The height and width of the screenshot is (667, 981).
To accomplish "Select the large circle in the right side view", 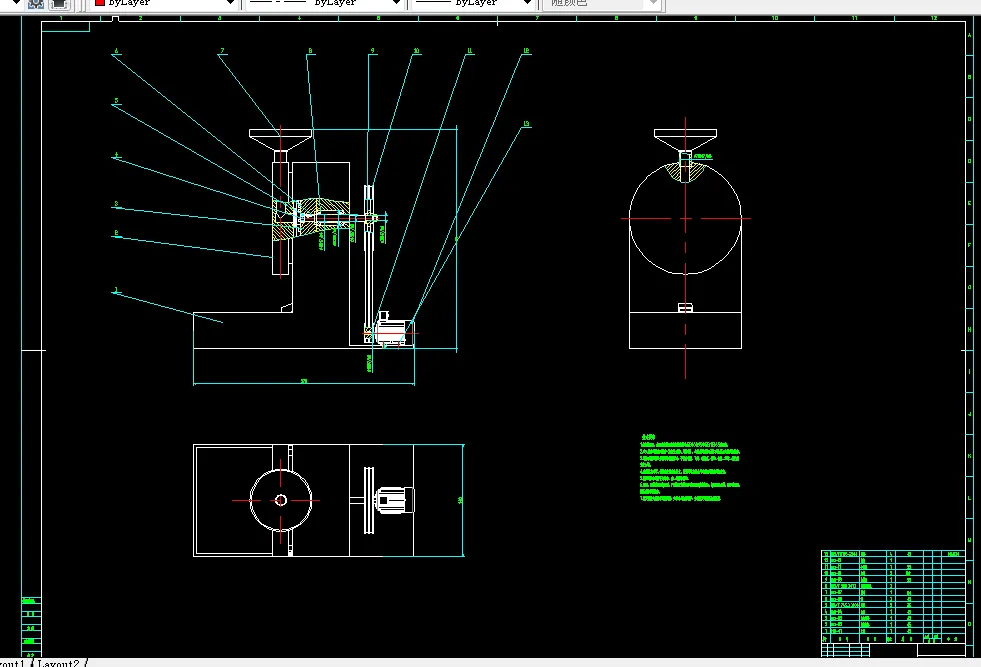I will 685,218.
